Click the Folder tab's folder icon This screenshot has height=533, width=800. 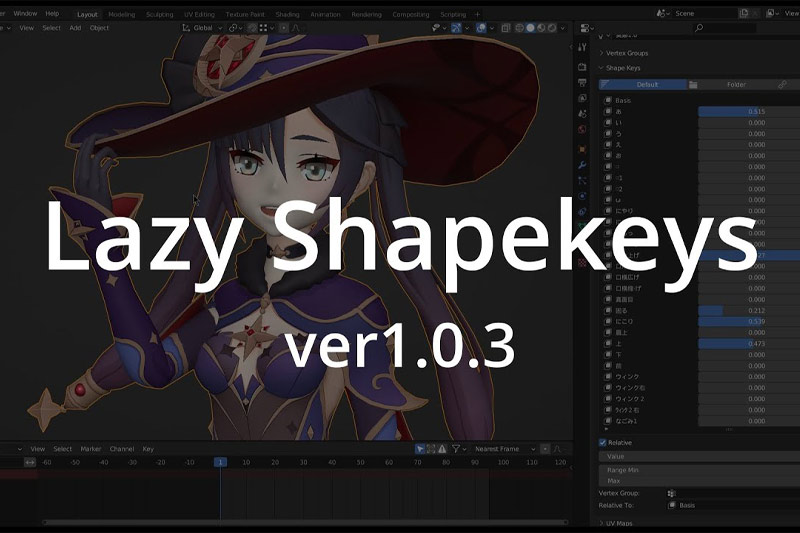(693, 85)
